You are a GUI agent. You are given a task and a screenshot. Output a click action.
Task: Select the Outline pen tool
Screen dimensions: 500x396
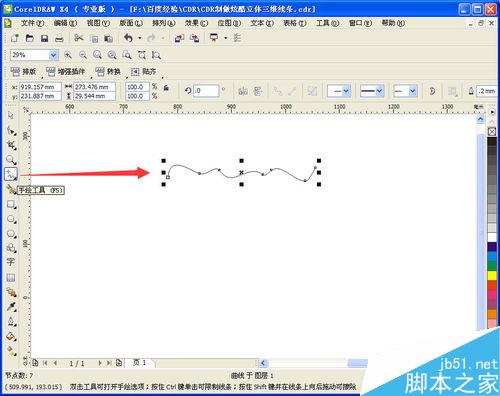[x=11, y=322]
